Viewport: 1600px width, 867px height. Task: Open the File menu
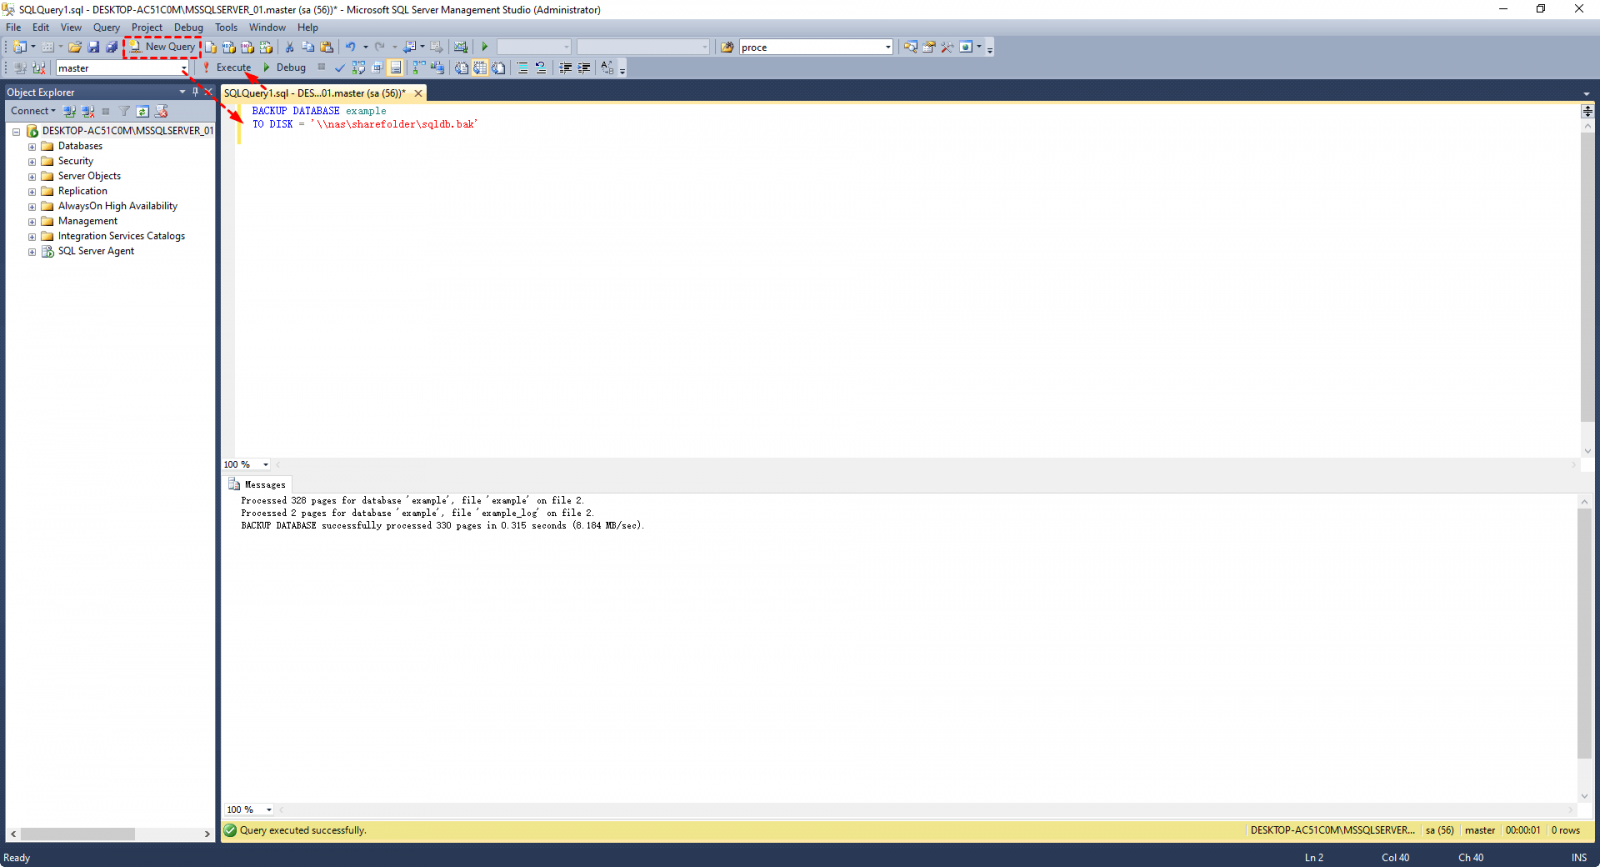[x=13, y=27]
